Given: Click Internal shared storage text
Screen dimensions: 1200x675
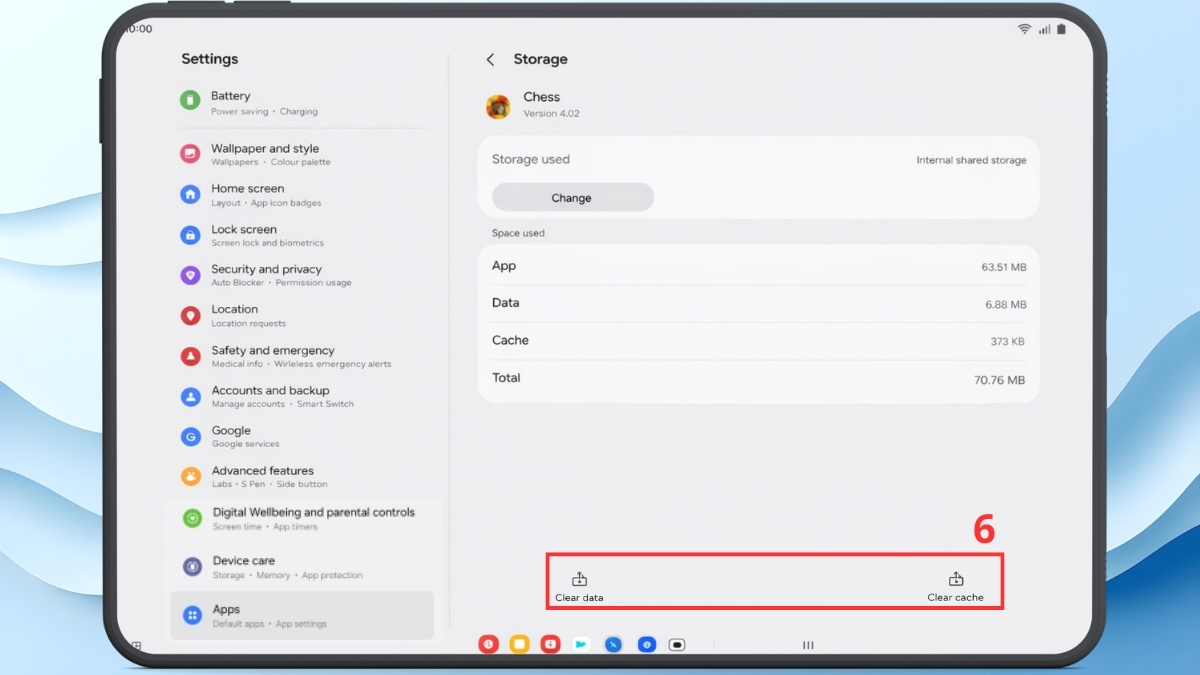Looking at the screenshot, I should click(x=971, y=160).
